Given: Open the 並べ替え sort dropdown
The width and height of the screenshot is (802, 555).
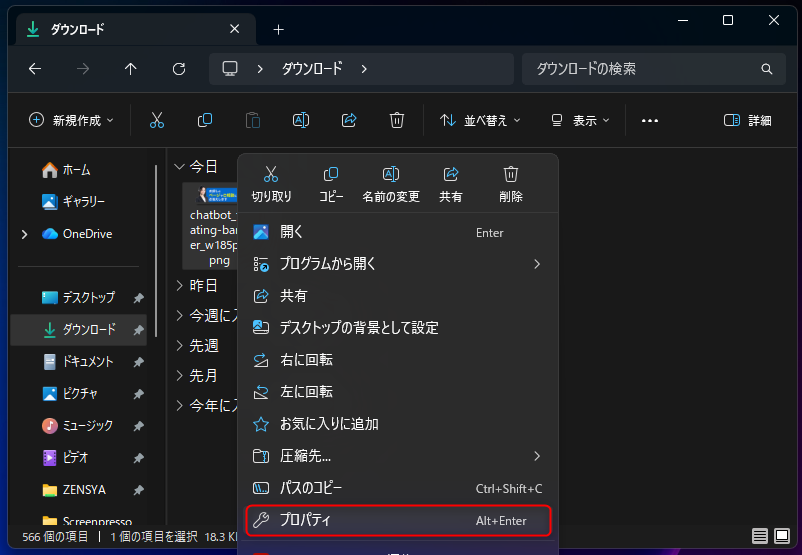Looking at the screenshot, I should tap(481, 120).
